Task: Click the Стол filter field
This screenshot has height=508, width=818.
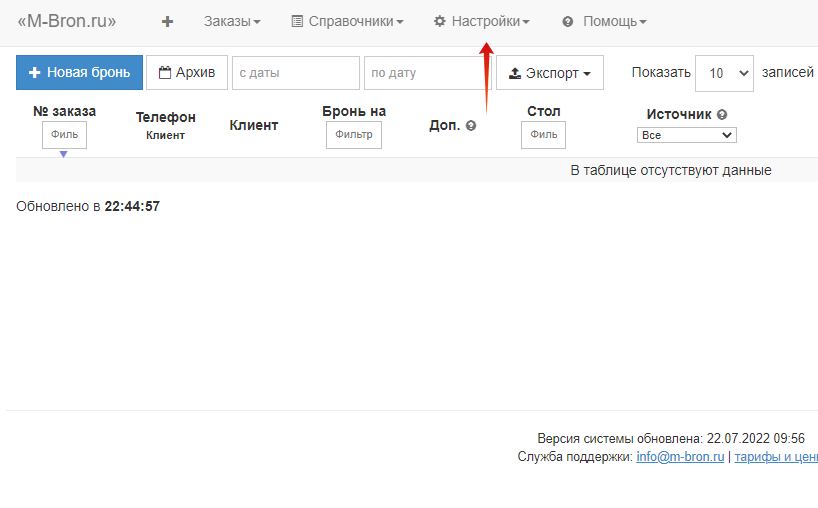Action: tap(543, 135)
